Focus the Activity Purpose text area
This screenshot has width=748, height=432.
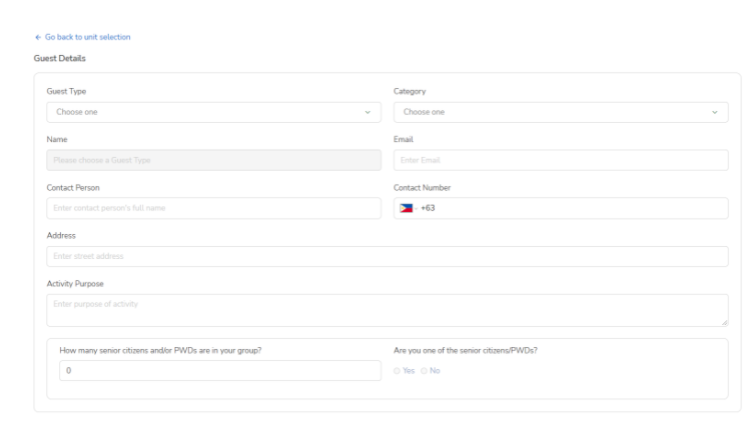387,310
